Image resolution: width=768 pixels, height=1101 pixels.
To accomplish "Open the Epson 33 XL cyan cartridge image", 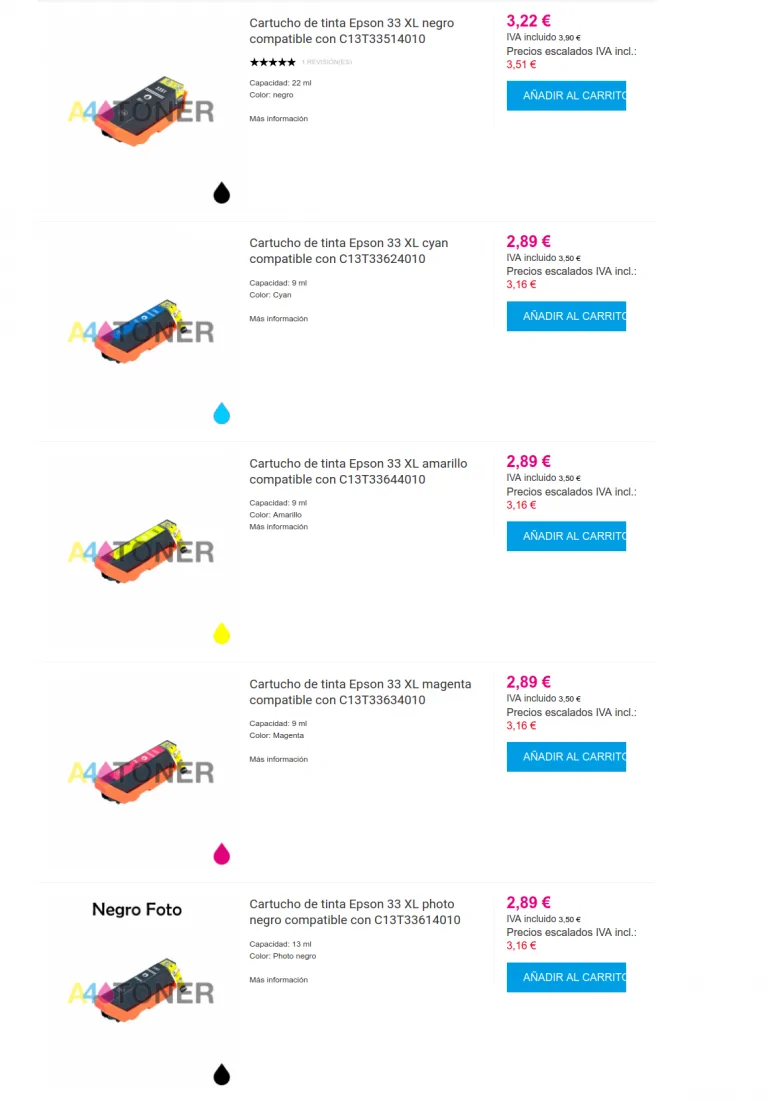I will [141, 330].
